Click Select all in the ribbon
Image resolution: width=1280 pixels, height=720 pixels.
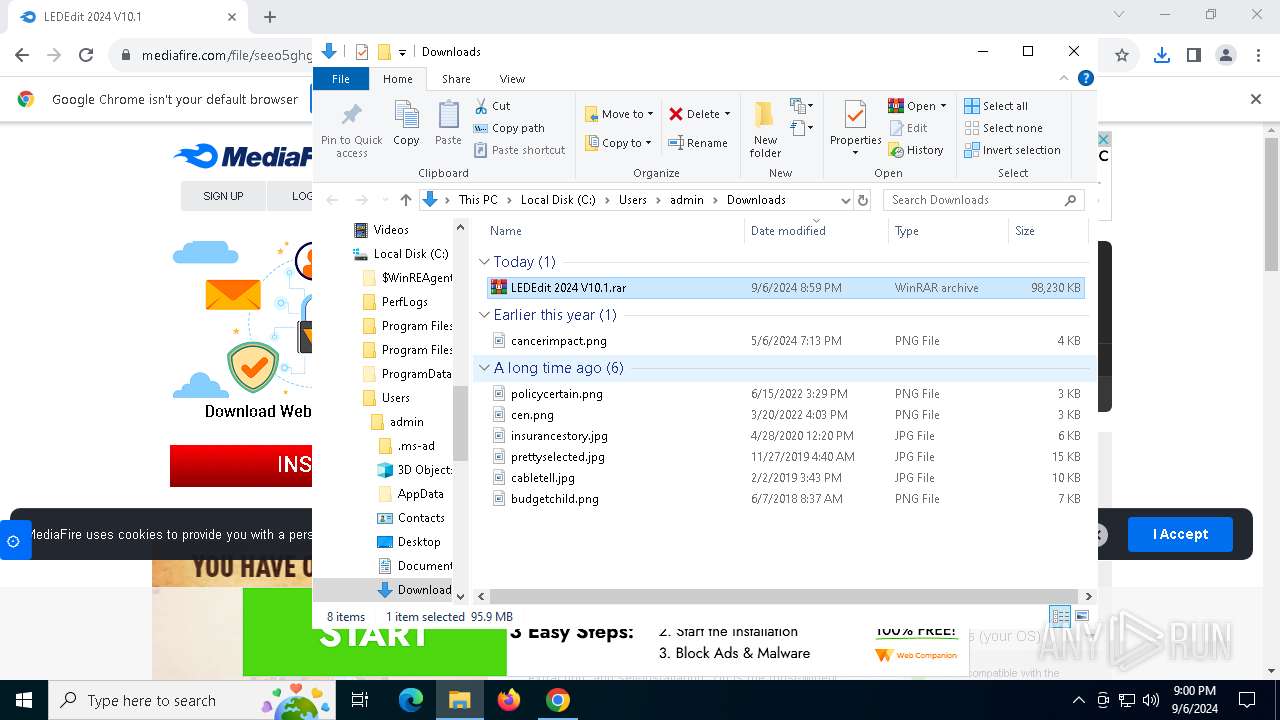pos(996,106)
